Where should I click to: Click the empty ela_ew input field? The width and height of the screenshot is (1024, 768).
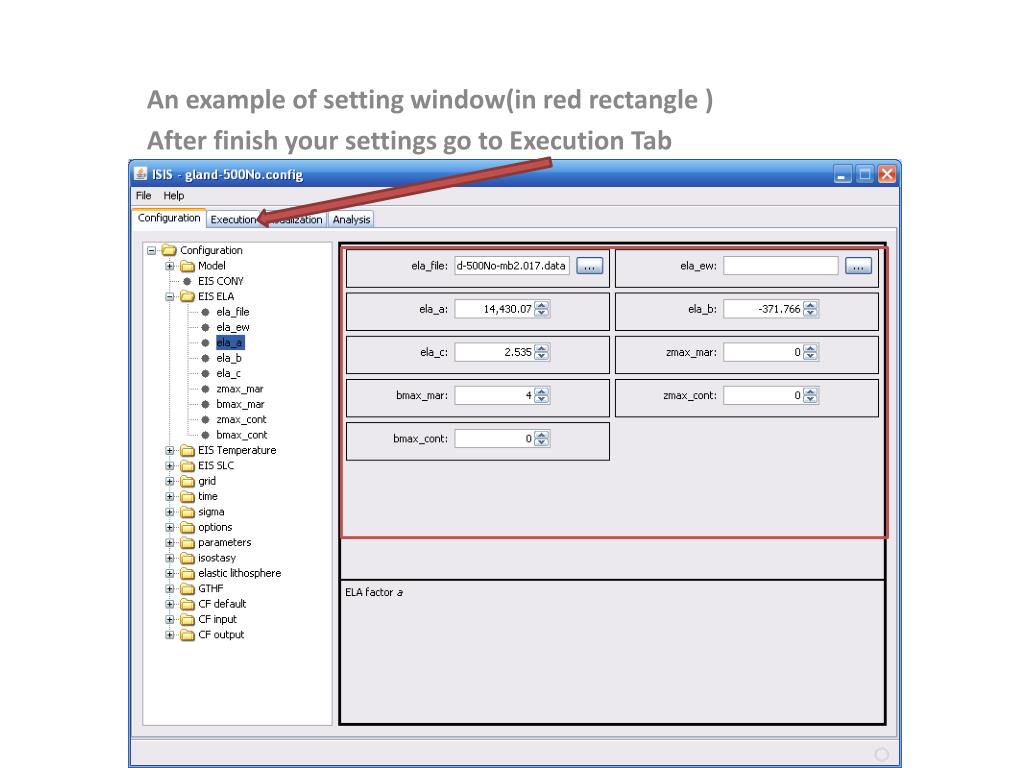pyautogui.click(x=780, y=266)
